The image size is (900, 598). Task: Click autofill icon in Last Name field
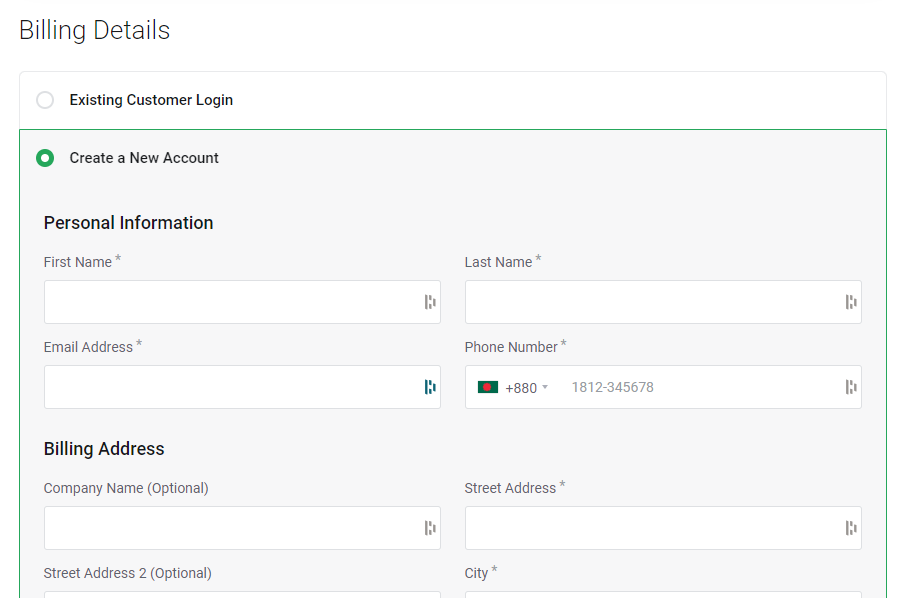(x=851, y=302)
